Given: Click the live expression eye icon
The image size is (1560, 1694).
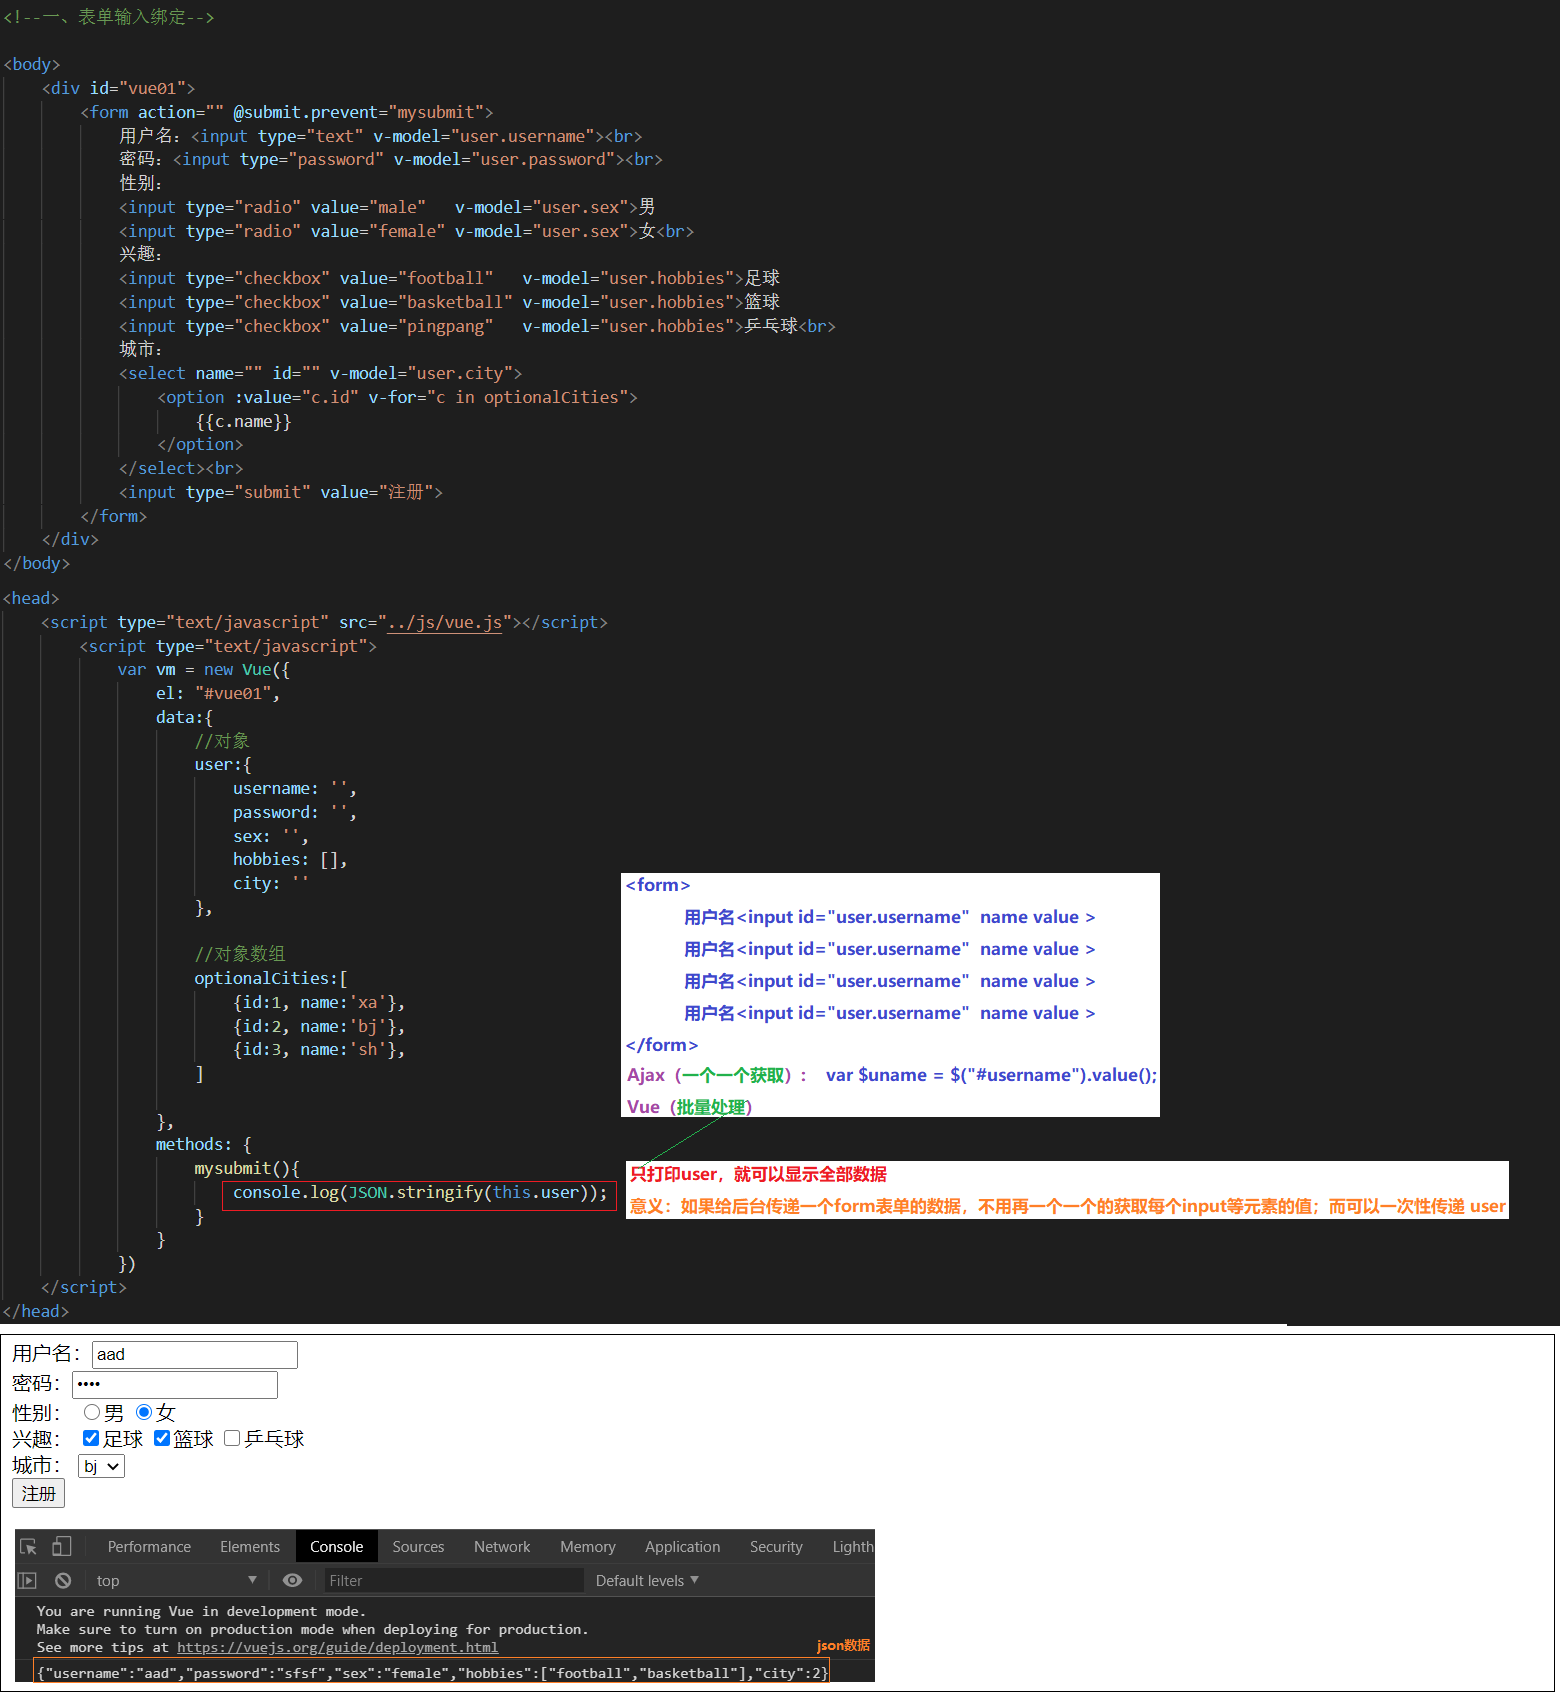Looking at the screenshot, I should [x=292, y=1581].
